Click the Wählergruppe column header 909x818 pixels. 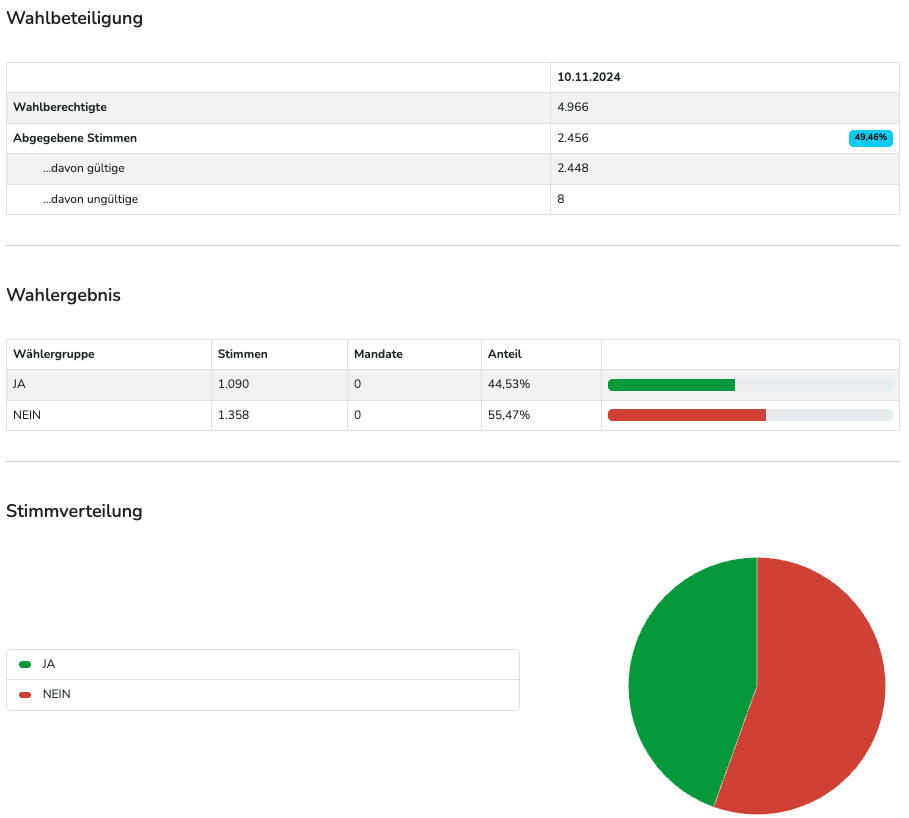tap(53, 354)
